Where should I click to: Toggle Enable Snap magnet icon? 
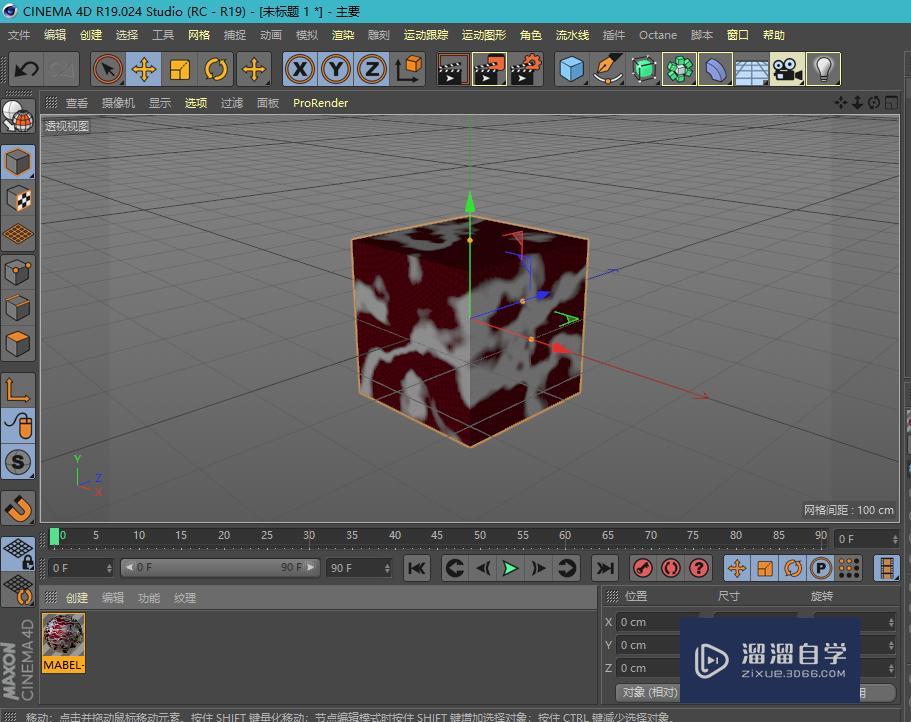(18, 509)
